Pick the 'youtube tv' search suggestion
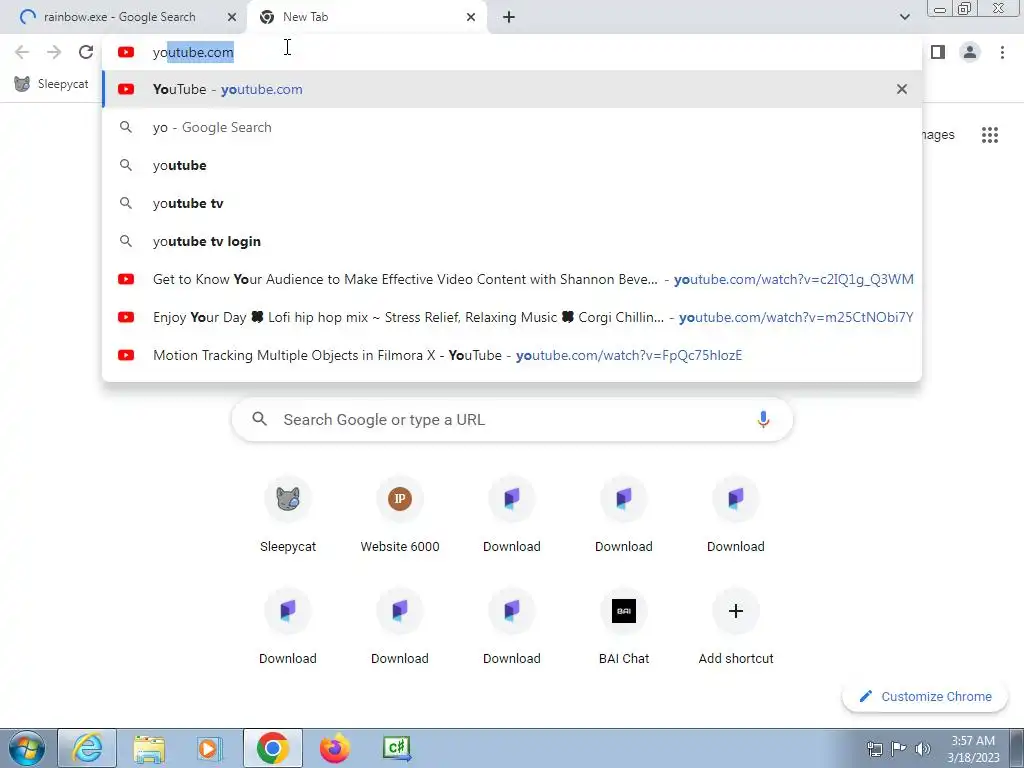Viewport: 1024px width, 768px height. 512,203
